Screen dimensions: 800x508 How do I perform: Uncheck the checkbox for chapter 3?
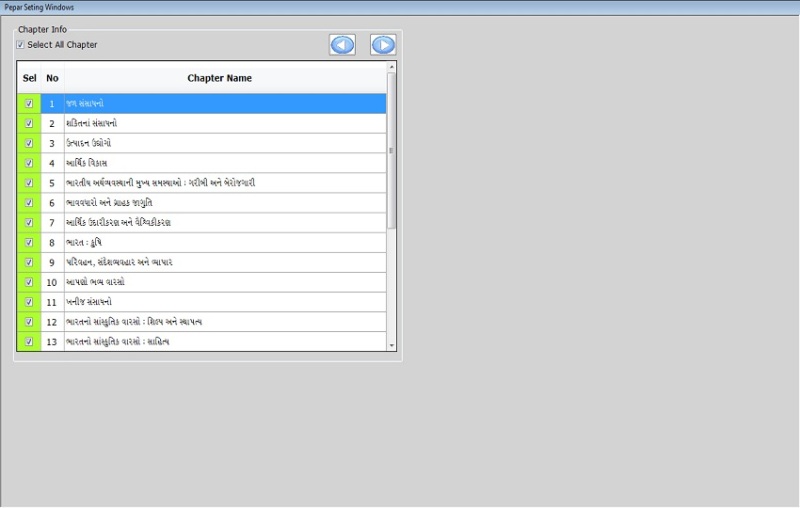tap(29, 143)
